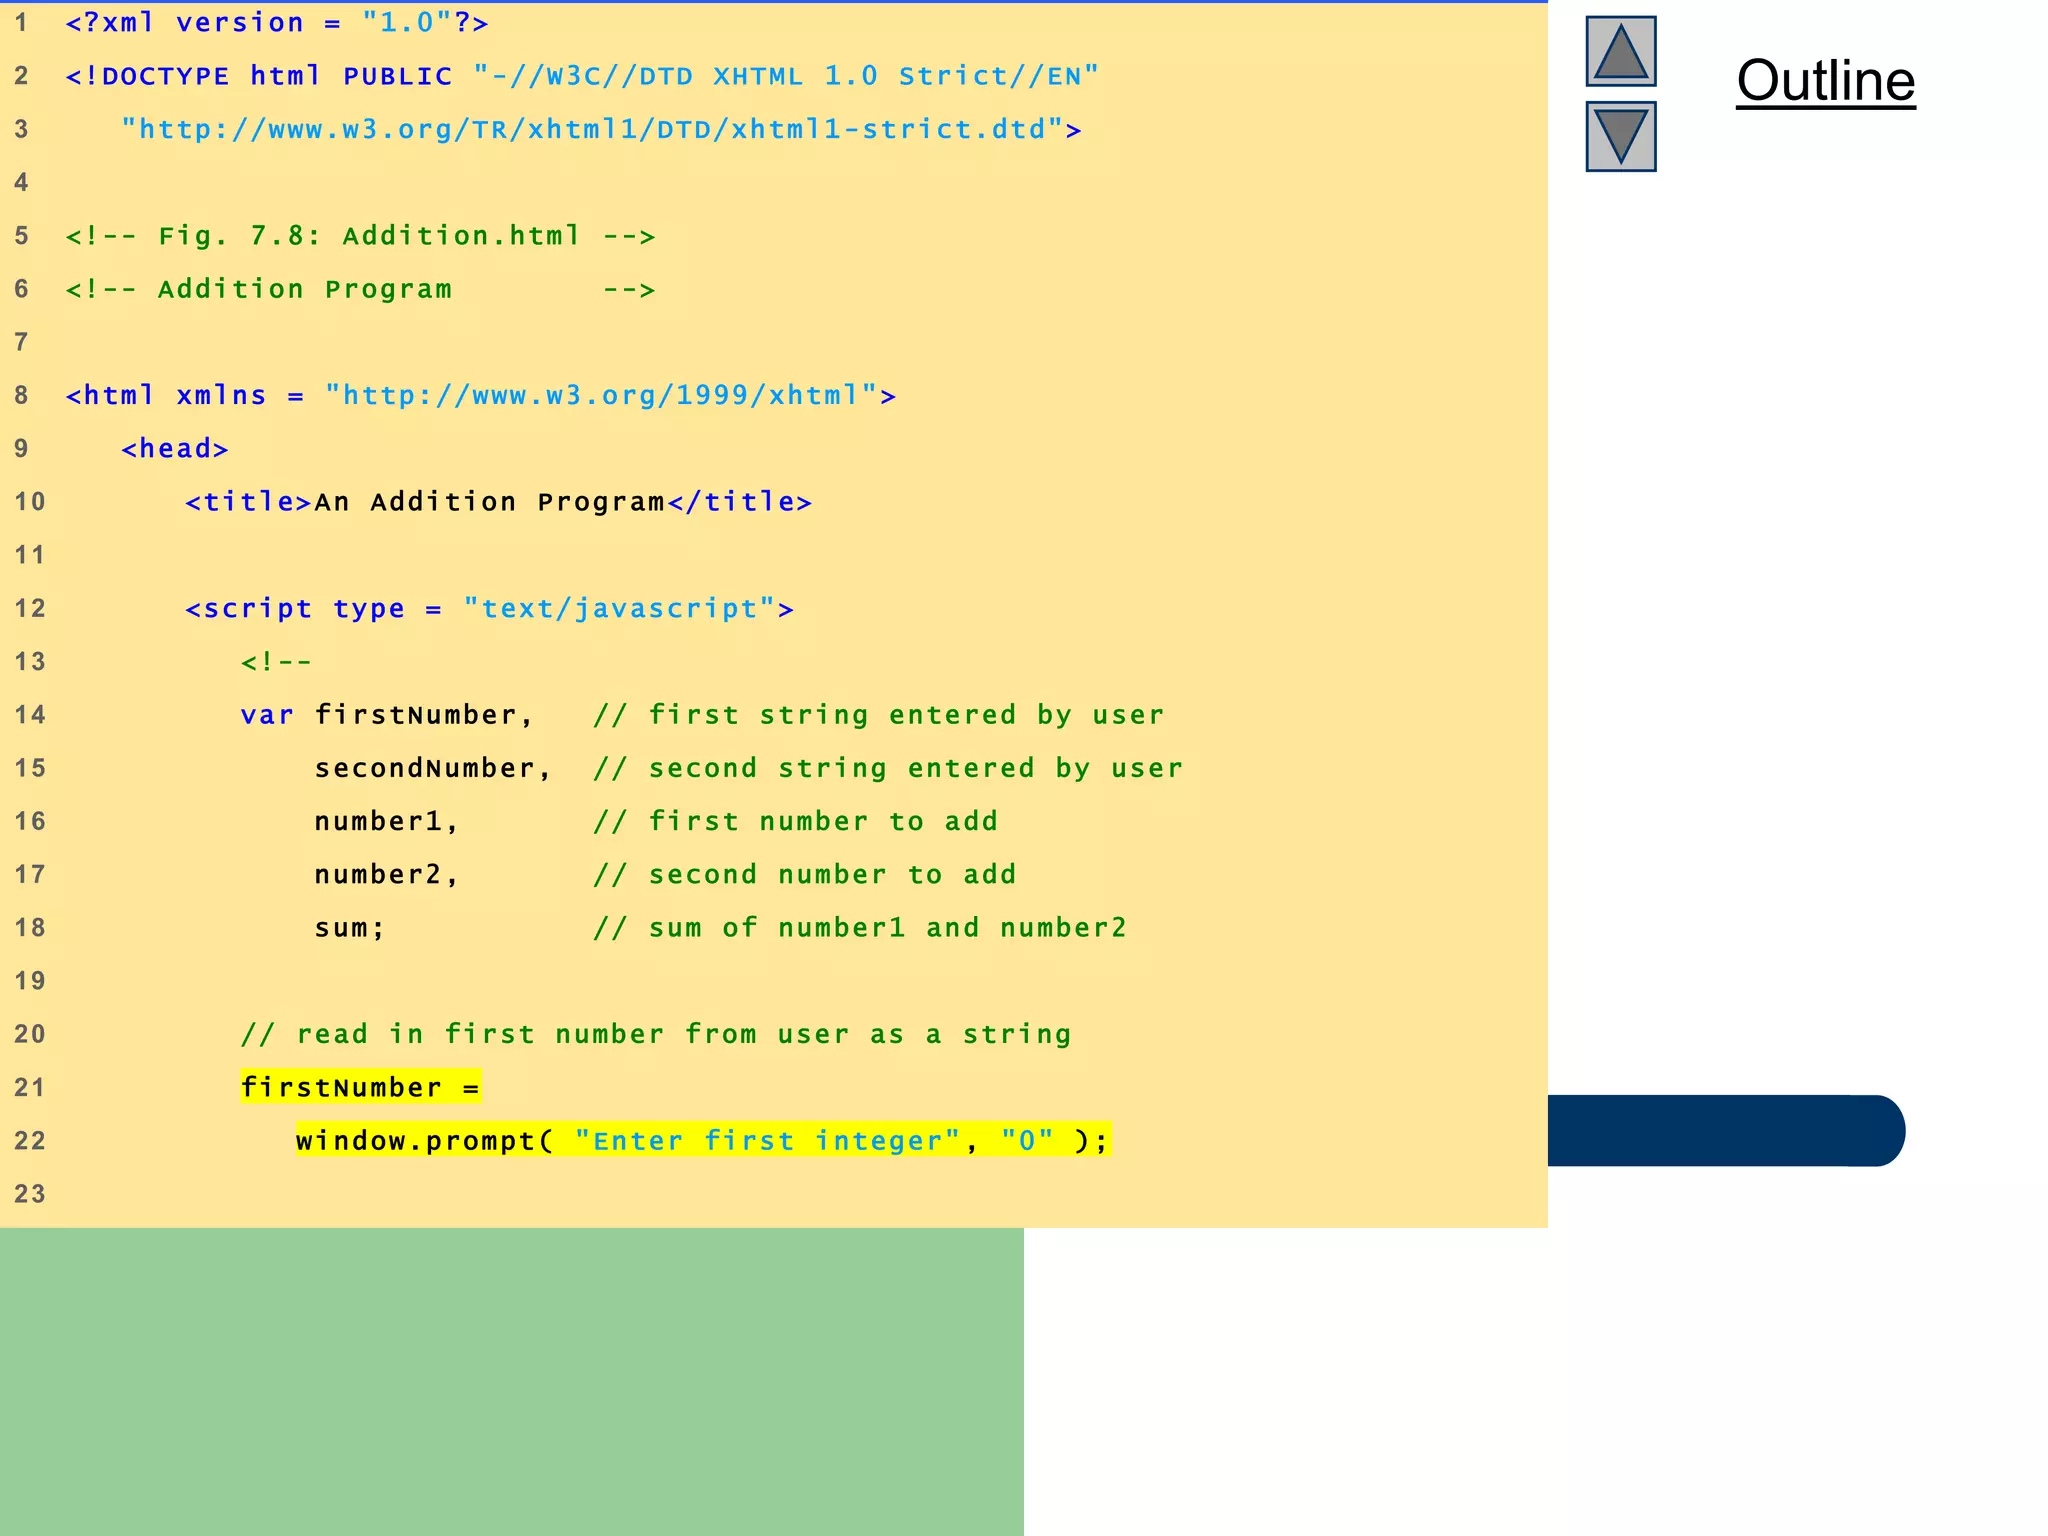Select the Fig. 7.8: Addition.html comment
The width and height of the screenshot is (2048, 1536).
360,236
